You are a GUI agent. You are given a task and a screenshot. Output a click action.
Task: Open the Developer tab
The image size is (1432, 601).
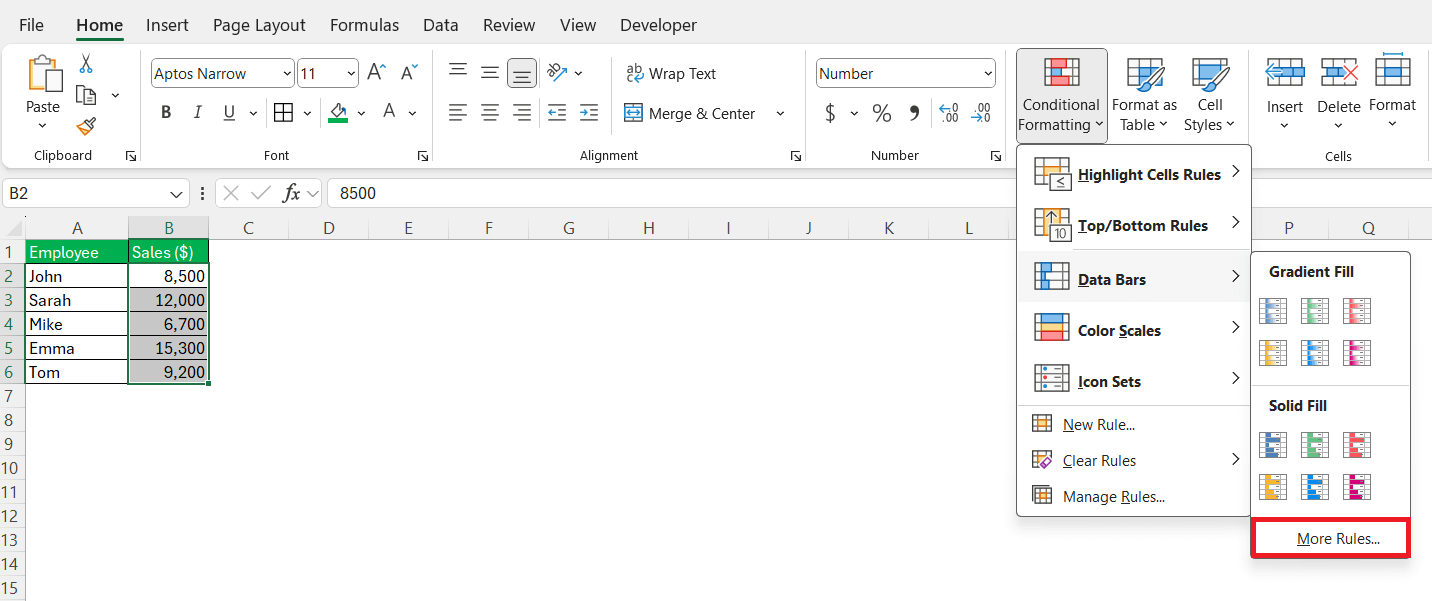click(x=658, y=25)
